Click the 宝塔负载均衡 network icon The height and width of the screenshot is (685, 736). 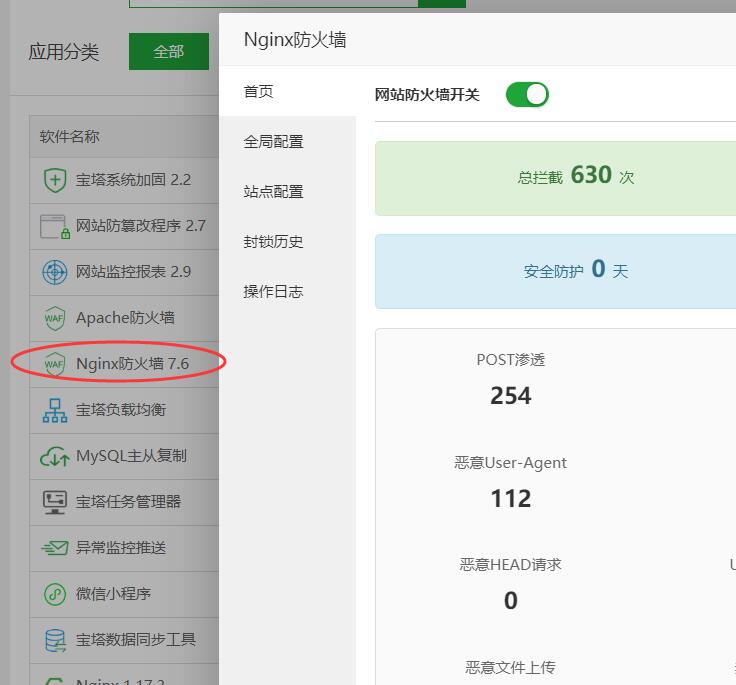[54, 410]
